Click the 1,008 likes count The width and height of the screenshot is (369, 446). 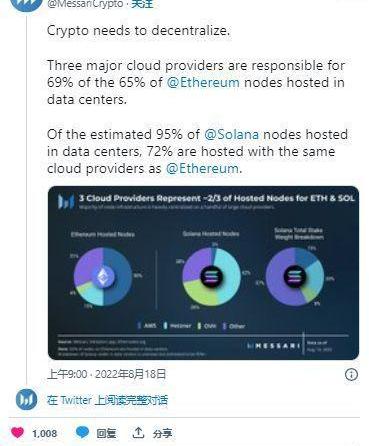click(x=45, y=433)
